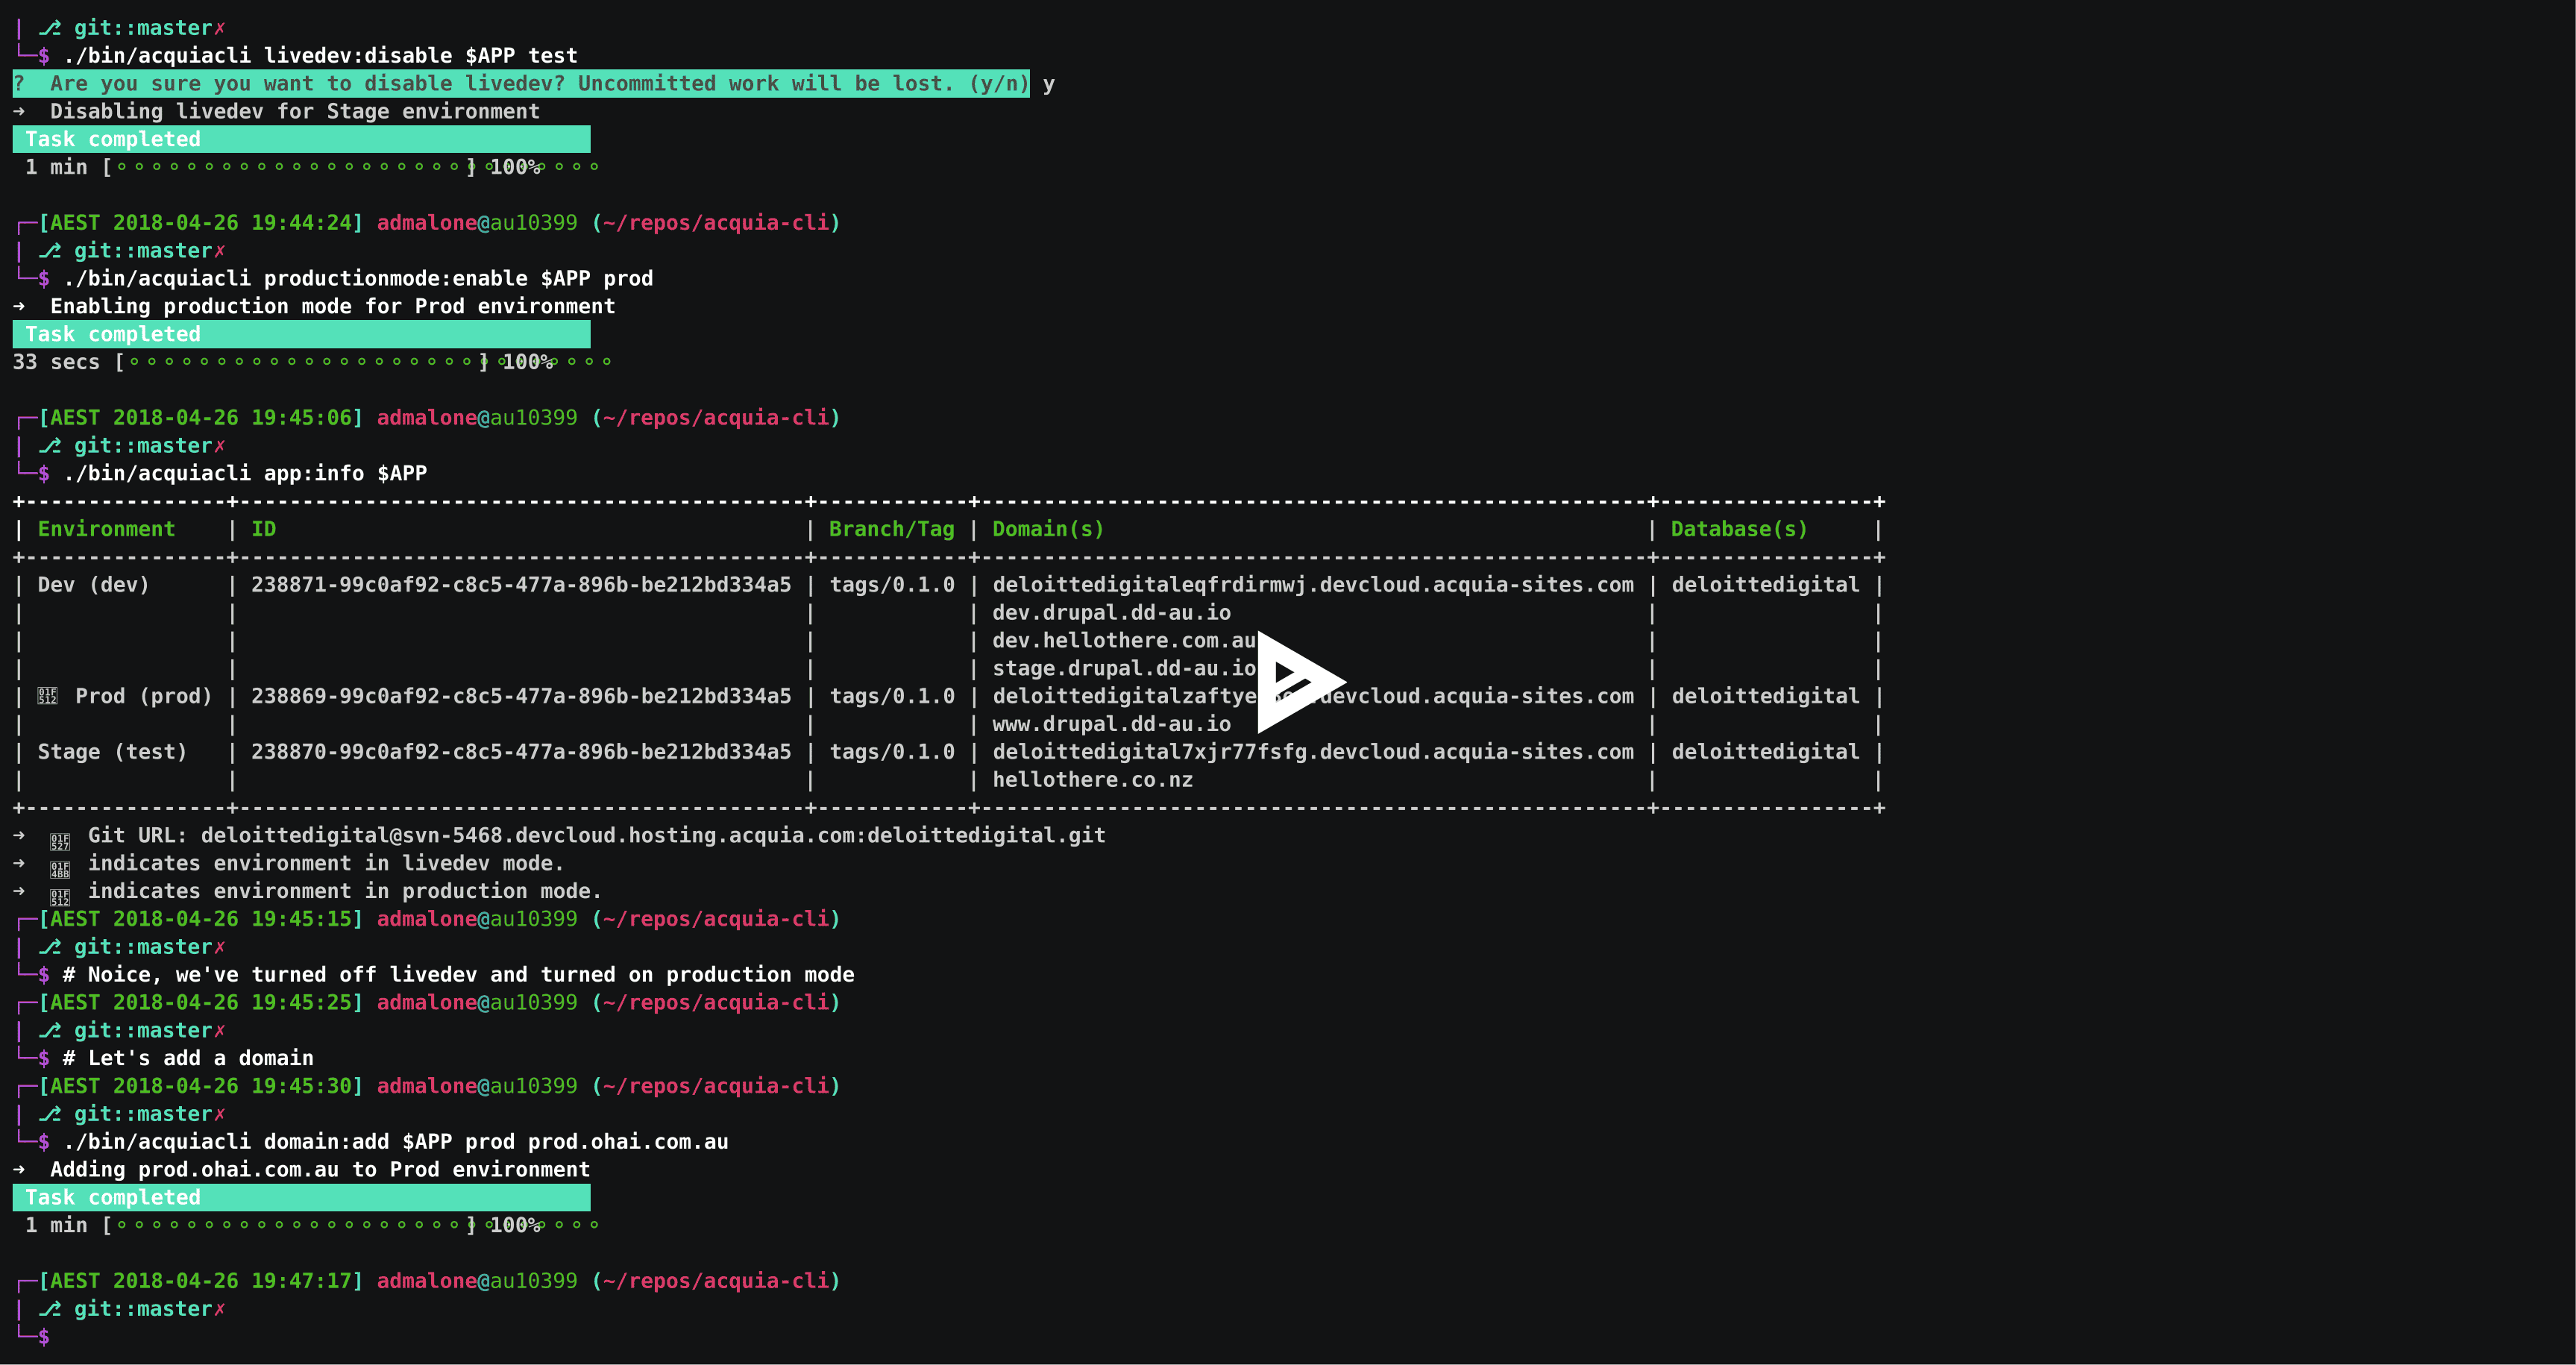Viewport: 2576px width, 1365px height.
Task: Click the glyph icon before Git URL
Action: point(60,842)
